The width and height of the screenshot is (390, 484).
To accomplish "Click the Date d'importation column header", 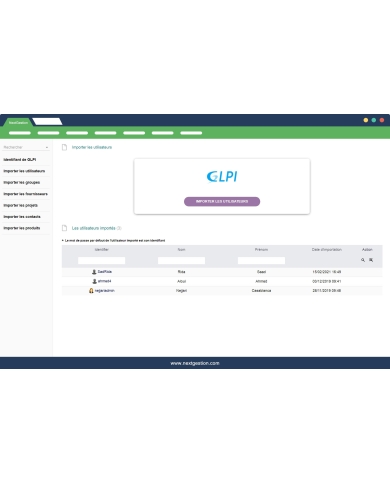I will click(x=327, y=250).
